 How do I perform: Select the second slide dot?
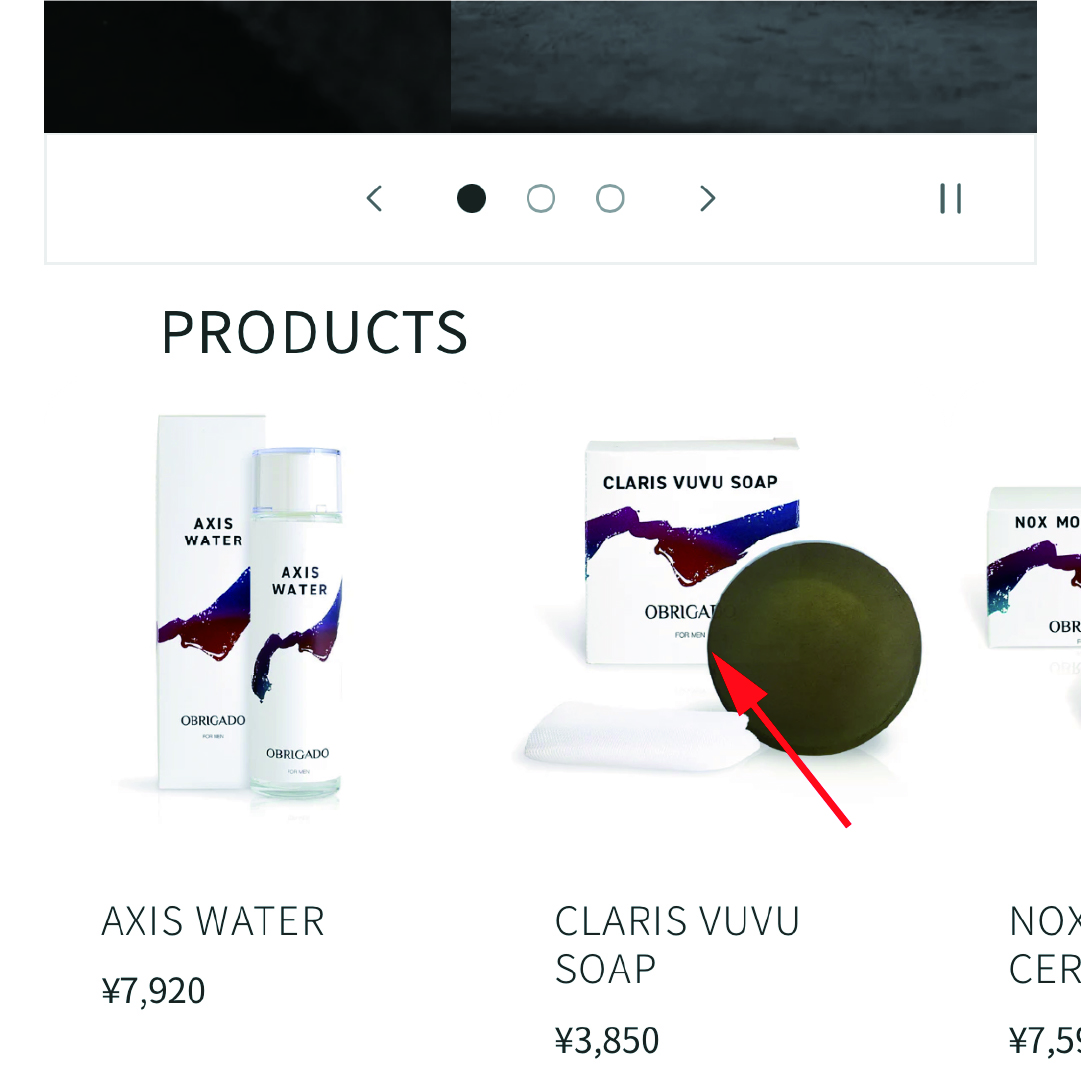(x=540, y=199)
